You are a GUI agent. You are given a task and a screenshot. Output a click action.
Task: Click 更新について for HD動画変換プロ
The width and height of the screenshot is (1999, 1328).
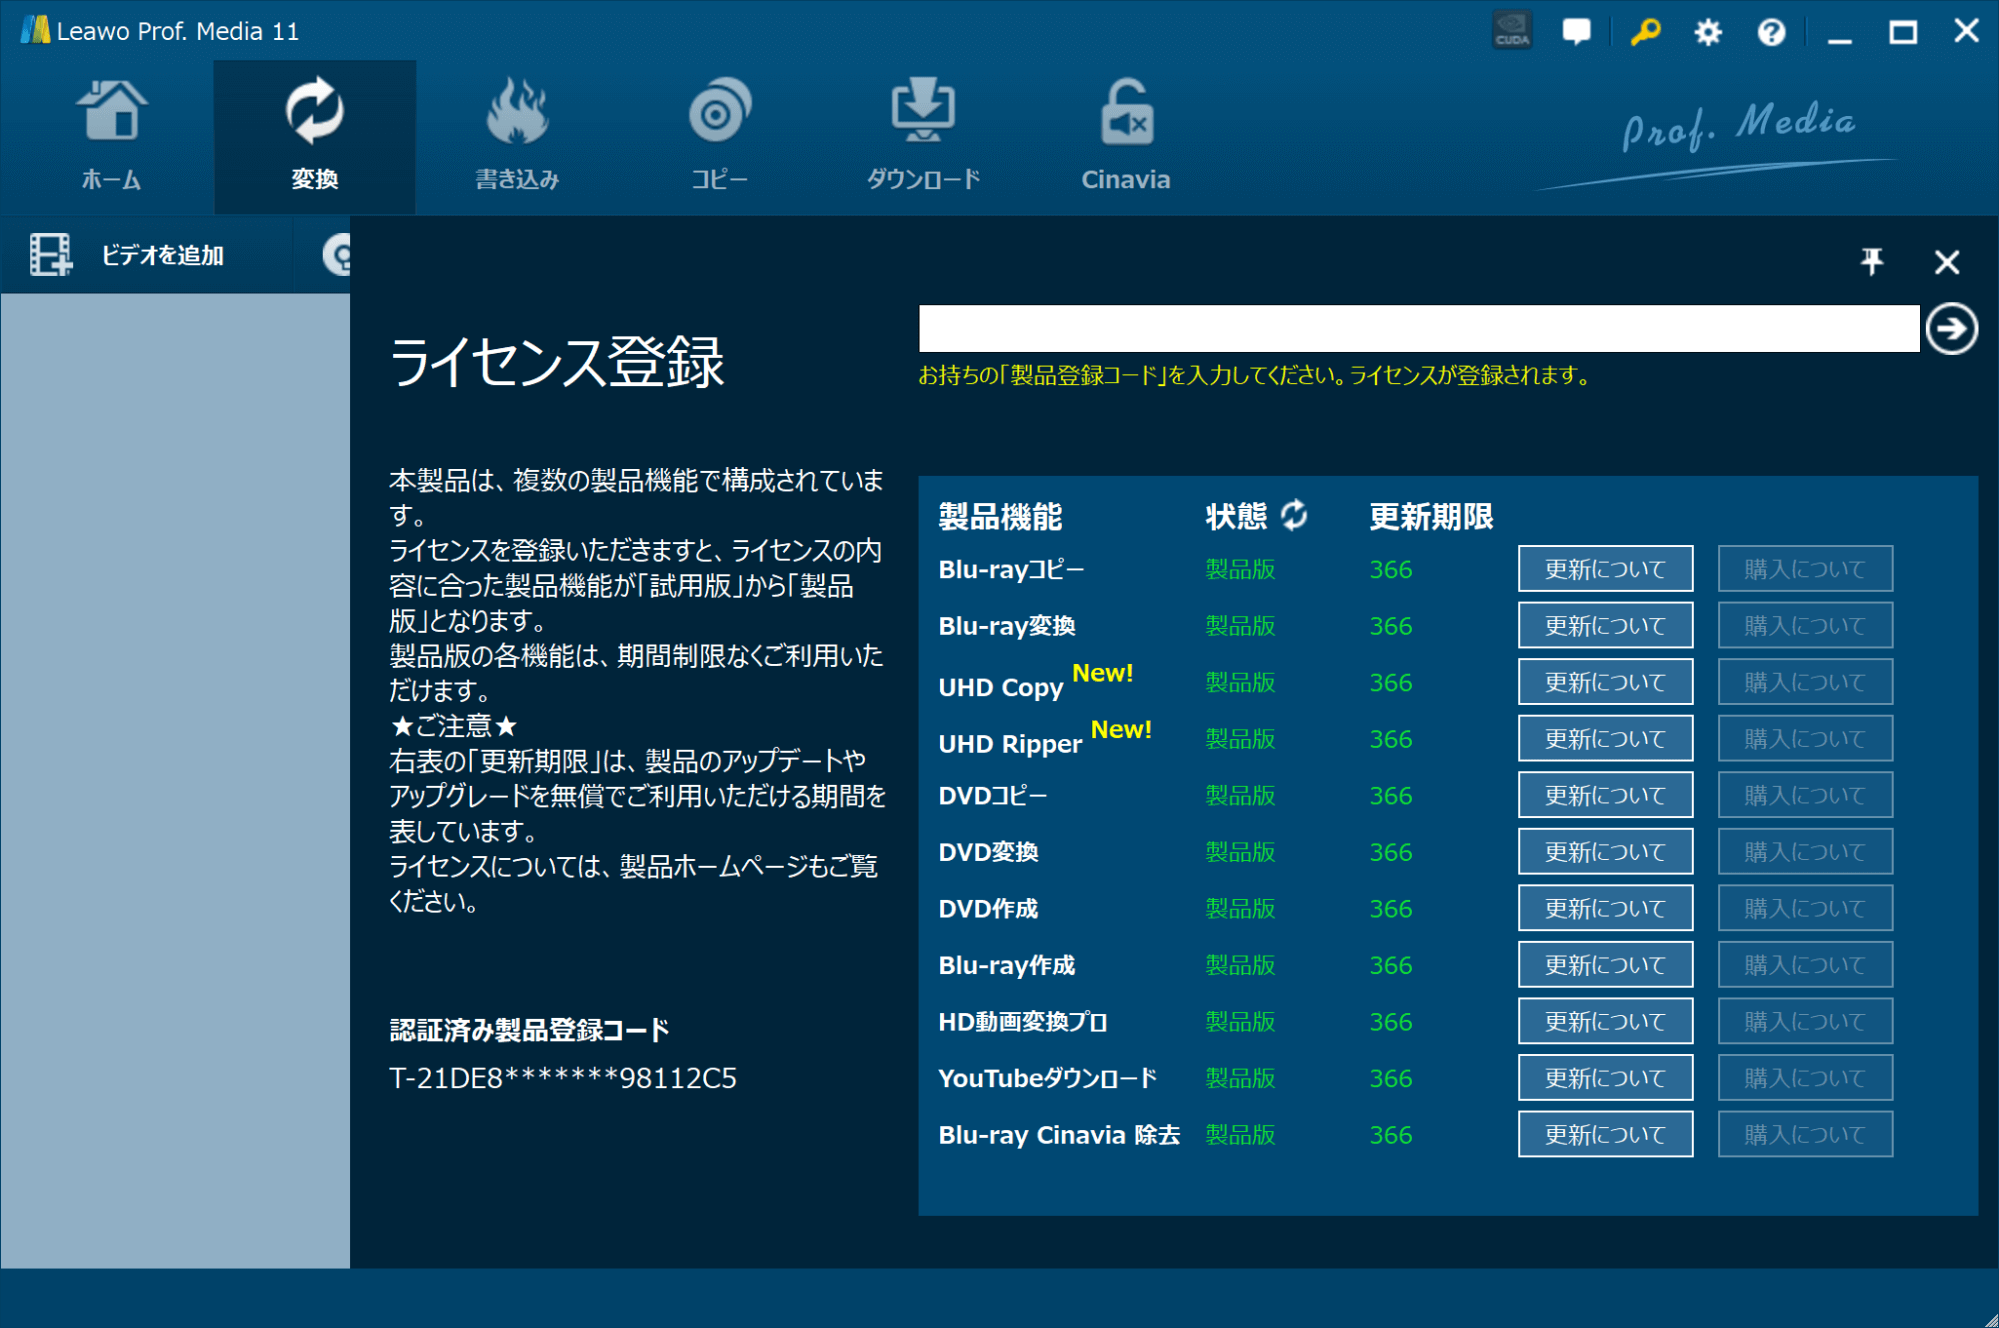click(1605, 1021)
